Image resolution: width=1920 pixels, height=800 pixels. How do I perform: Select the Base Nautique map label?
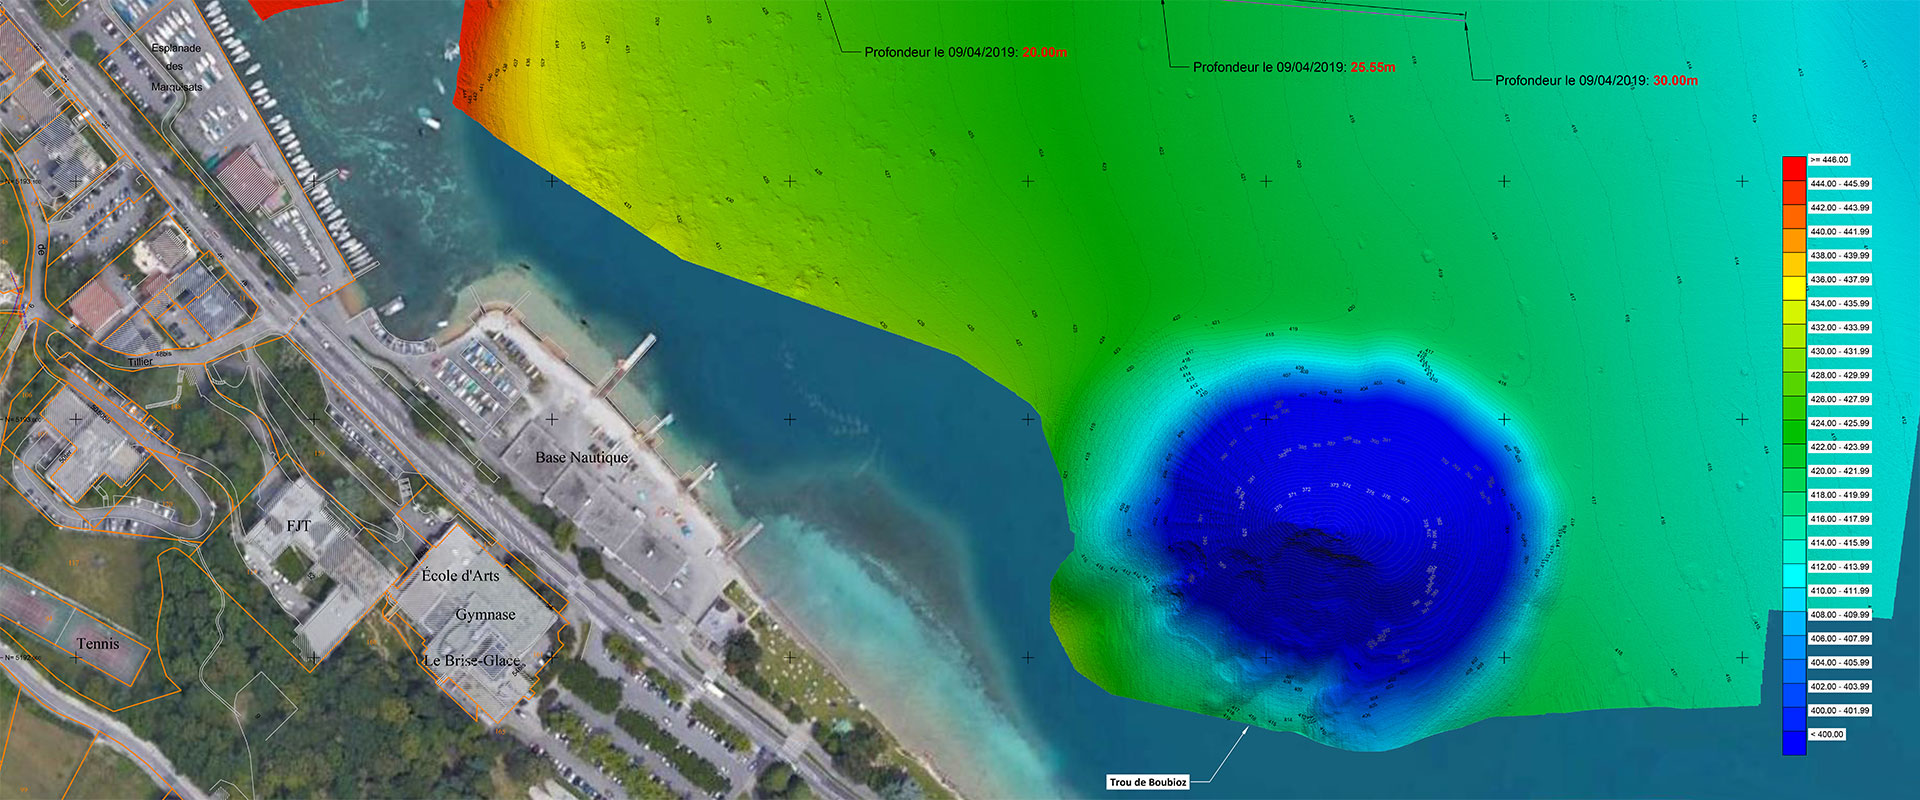tap(582, 457)
